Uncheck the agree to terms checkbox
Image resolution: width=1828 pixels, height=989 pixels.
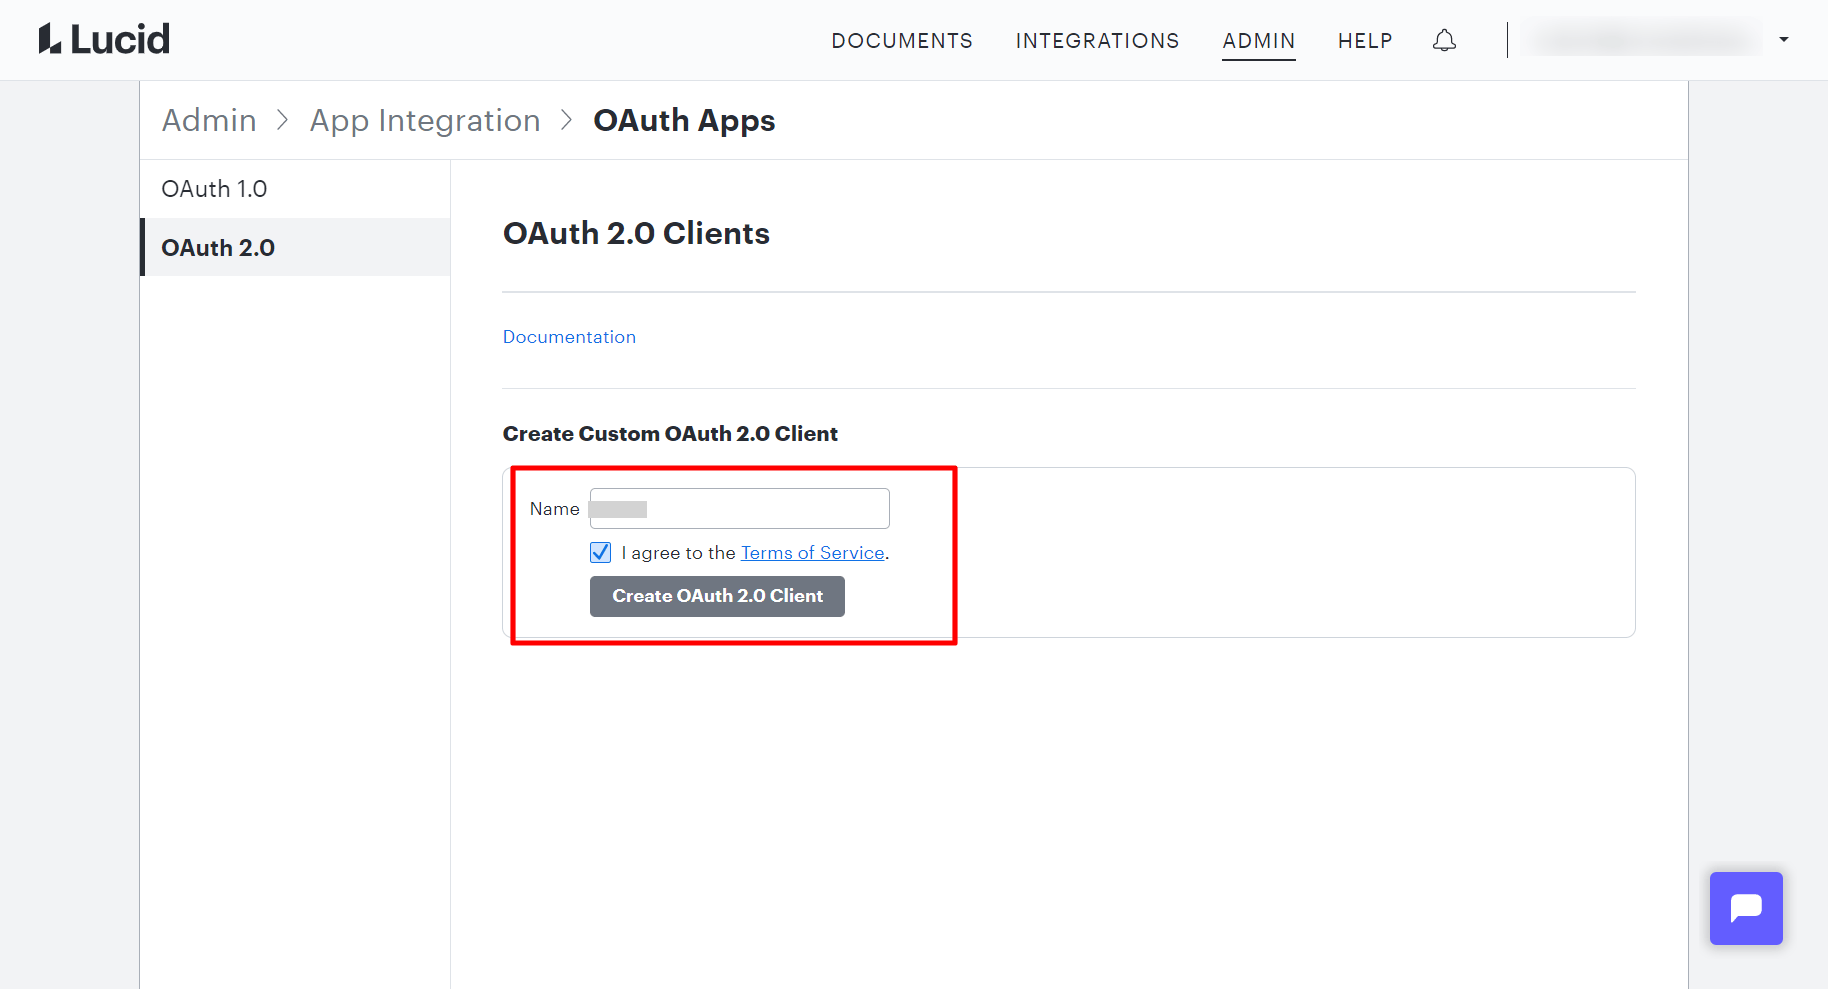[x=600, y=552]
